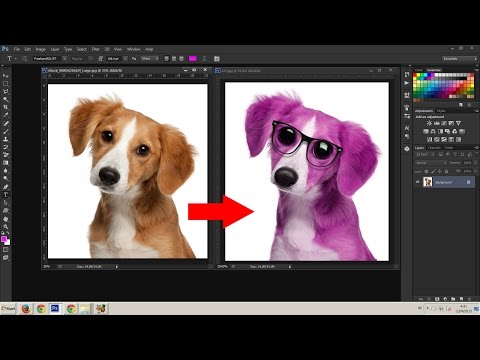Viewport: 480px width, 360px height.
Task: Open the font style dropdown
Action: click(x=90, y=59)
